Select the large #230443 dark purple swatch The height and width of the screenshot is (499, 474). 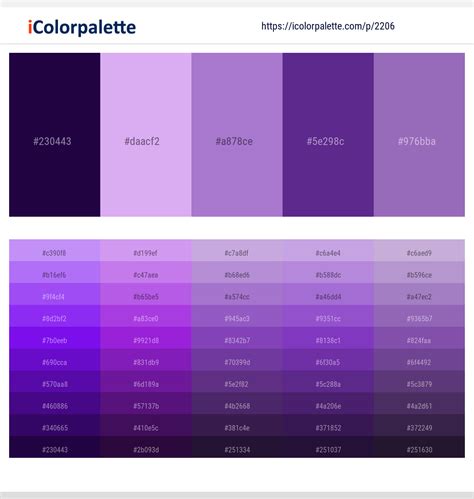pyautogui.click(x=55, y=135)
